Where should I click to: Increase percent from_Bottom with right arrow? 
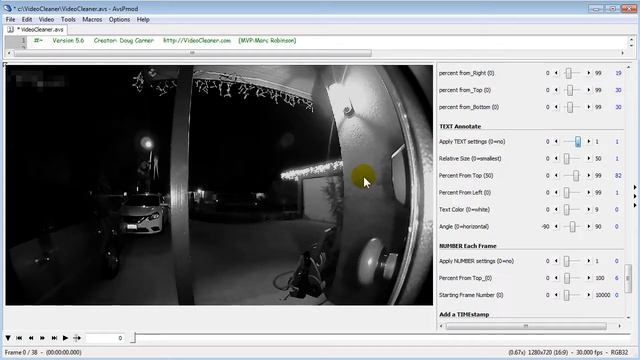coord(589,107)
